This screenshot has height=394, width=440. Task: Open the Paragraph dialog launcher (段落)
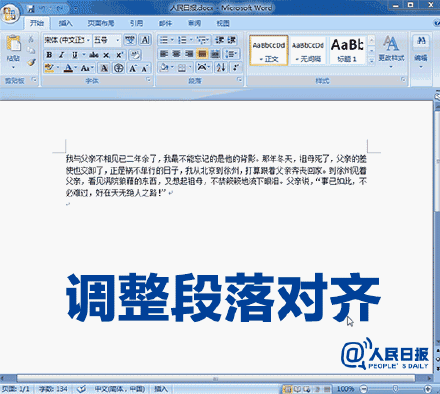tap(239, 80)
